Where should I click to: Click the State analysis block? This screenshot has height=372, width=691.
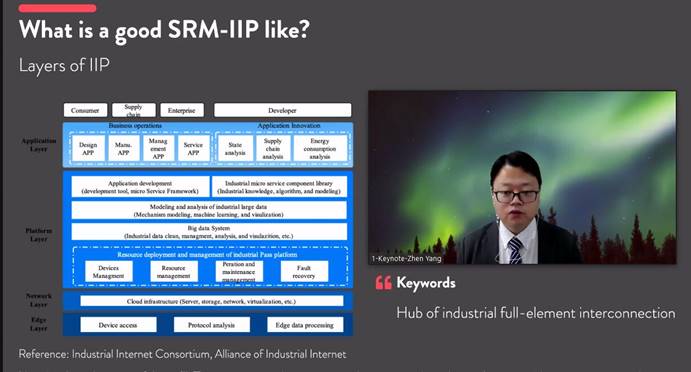click(x=235, y=149)
